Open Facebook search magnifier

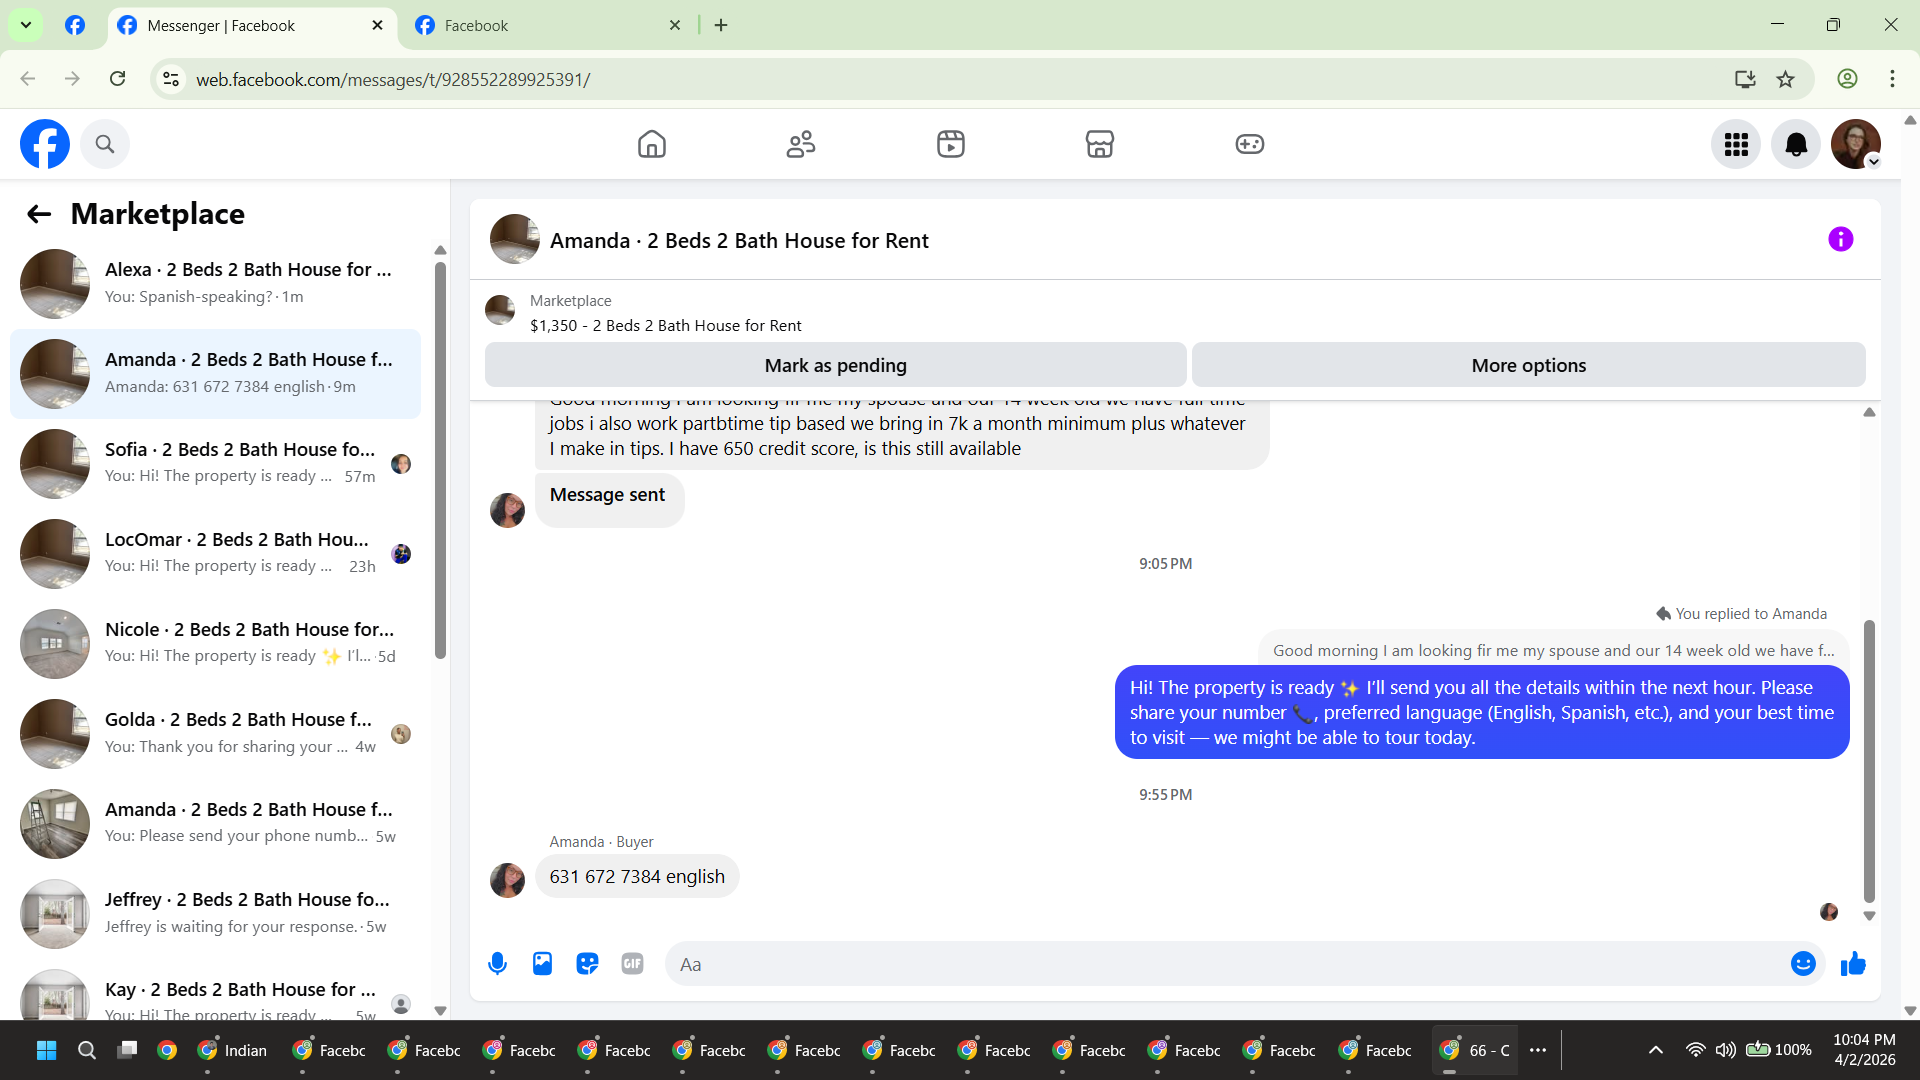pos(105,144)
